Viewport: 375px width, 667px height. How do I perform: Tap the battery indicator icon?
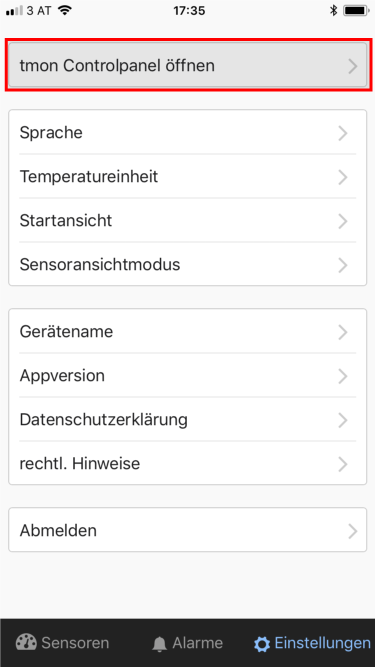[357, 11]
